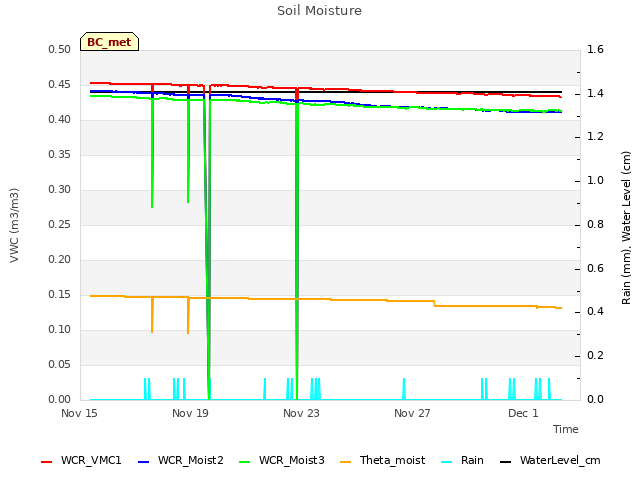Toggle the WCR_Moist3 legend entry
The height and width of the screenshot is (480, 640).
[x=282, y=460]
